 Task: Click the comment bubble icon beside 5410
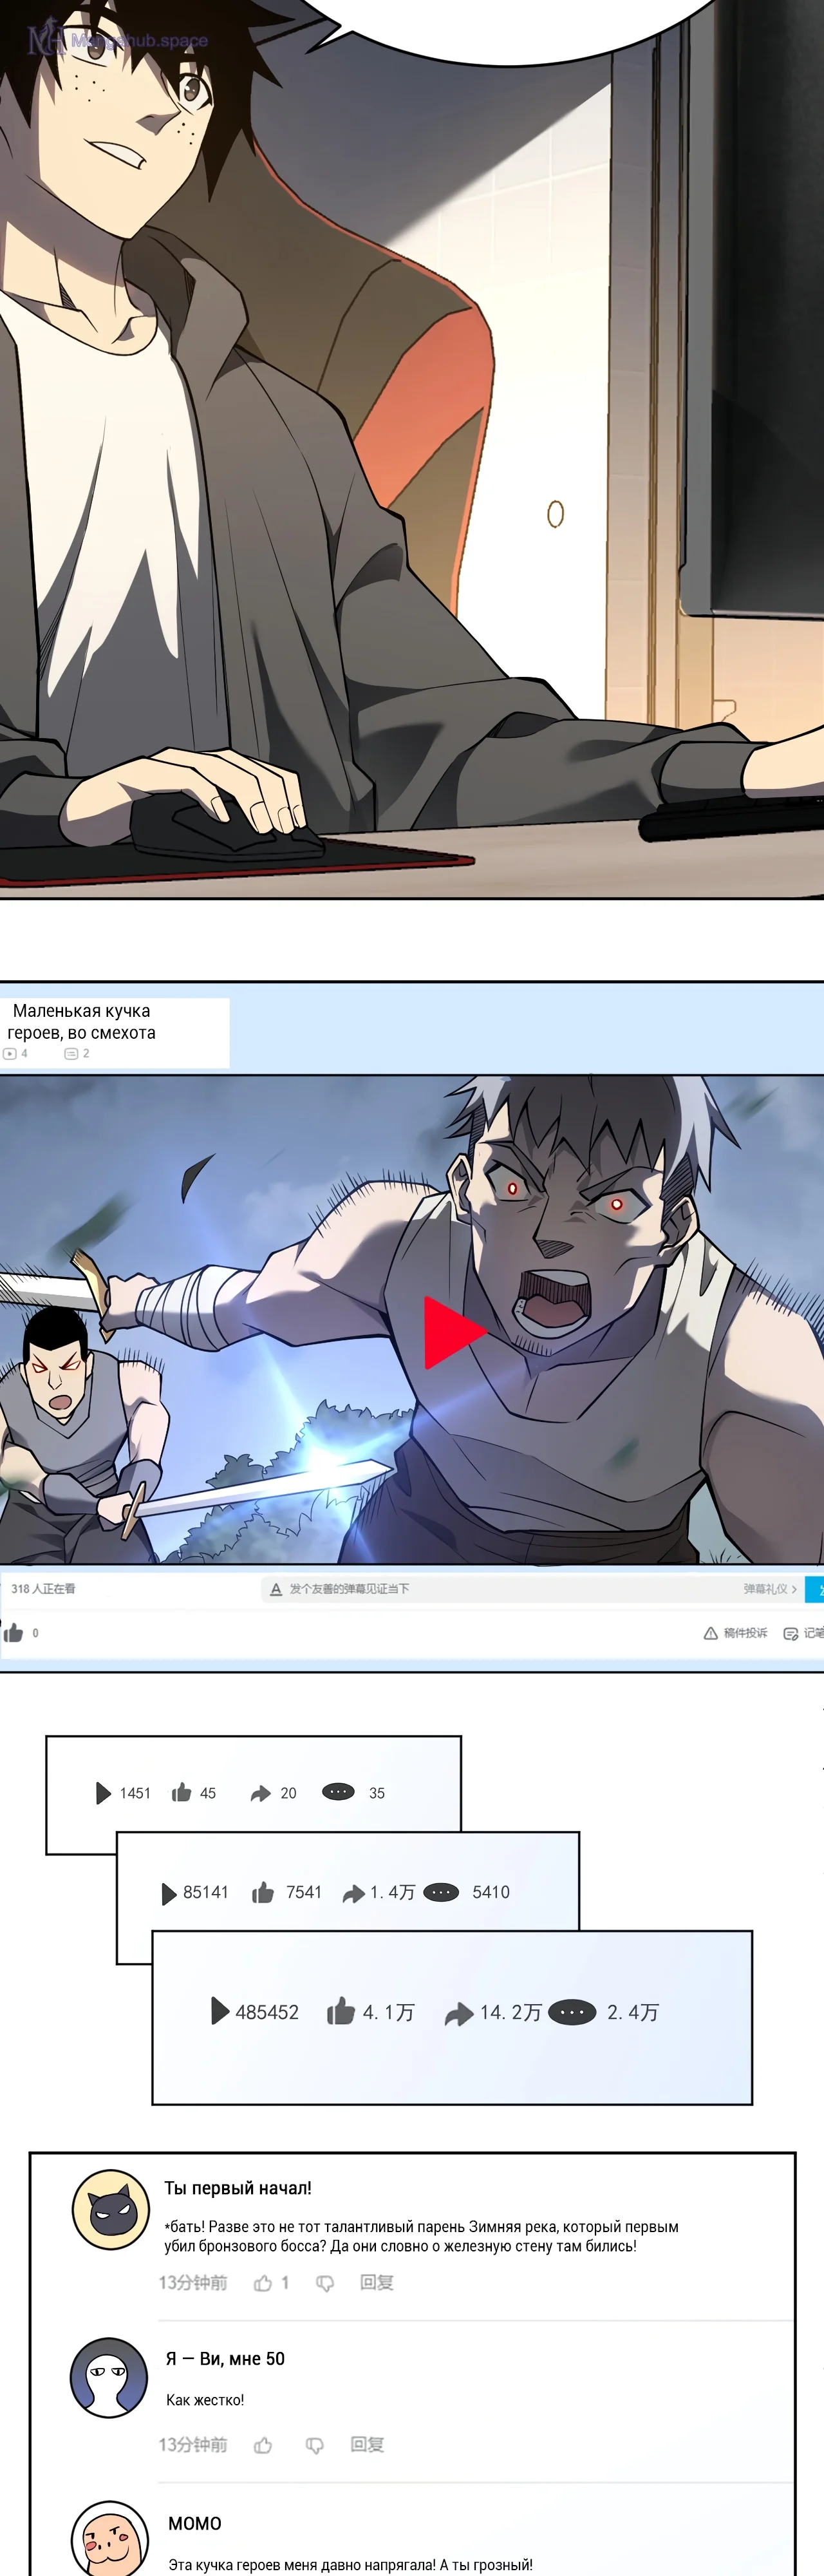point(441,1892)
